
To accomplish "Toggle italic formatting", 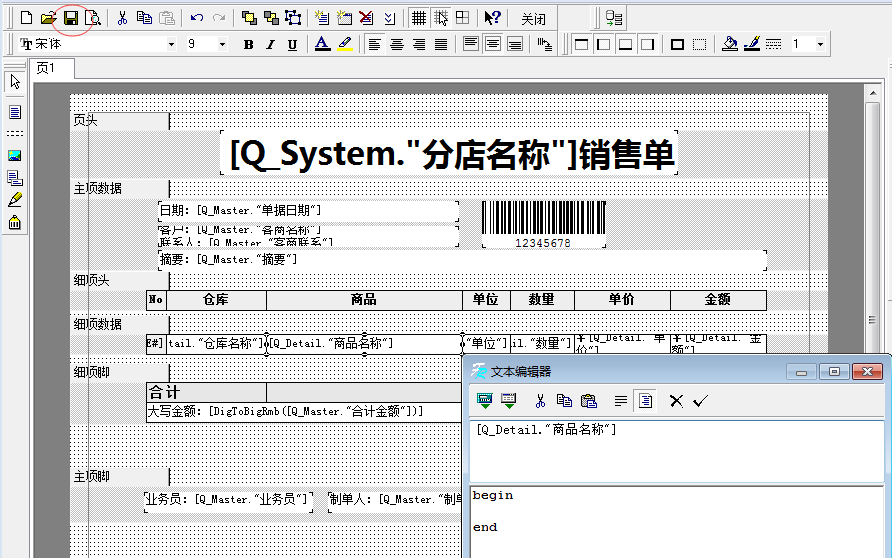I will pos(270,44).
